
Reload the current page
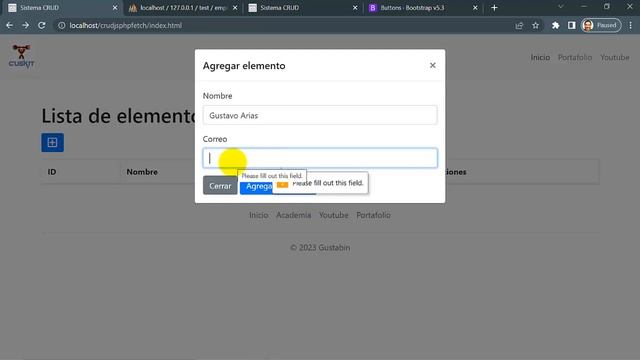[x=42, y=25]
